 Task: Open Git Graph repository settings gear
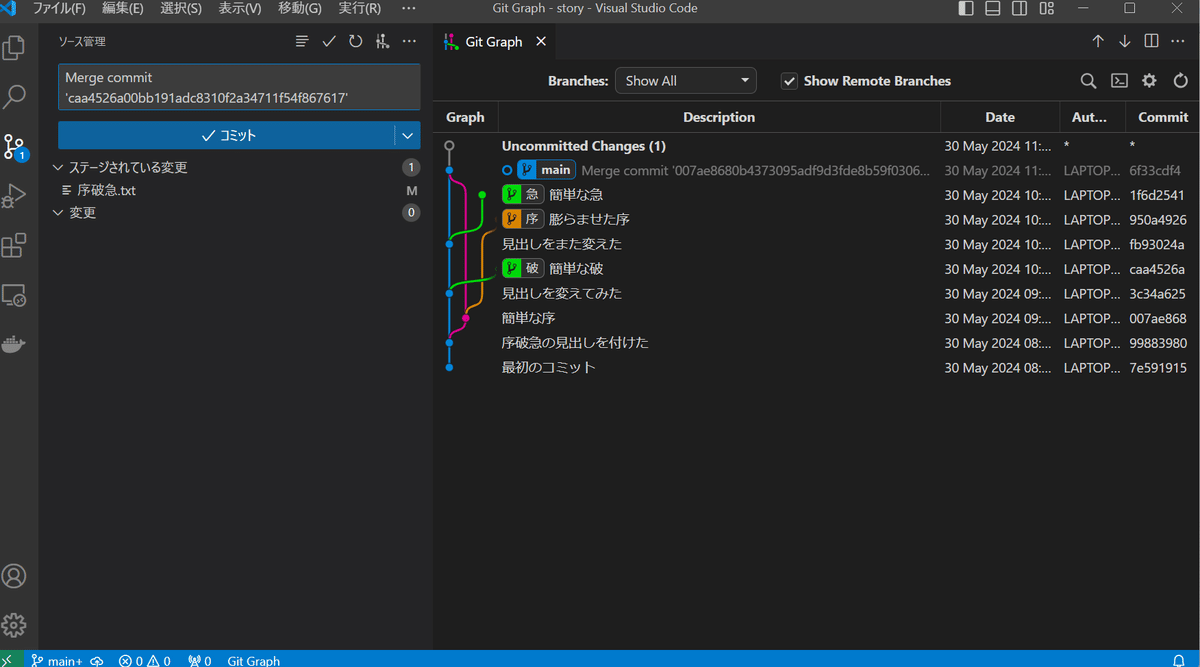1150,81
